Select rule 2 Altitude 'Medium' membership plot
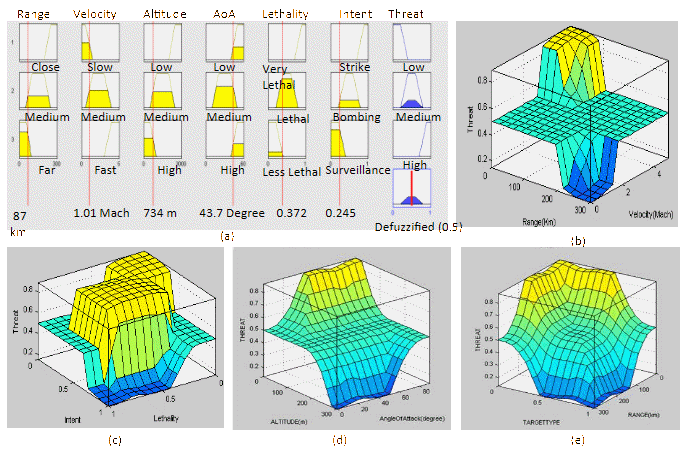This screenshot has height=453, width=680. [x=163, y=91]
